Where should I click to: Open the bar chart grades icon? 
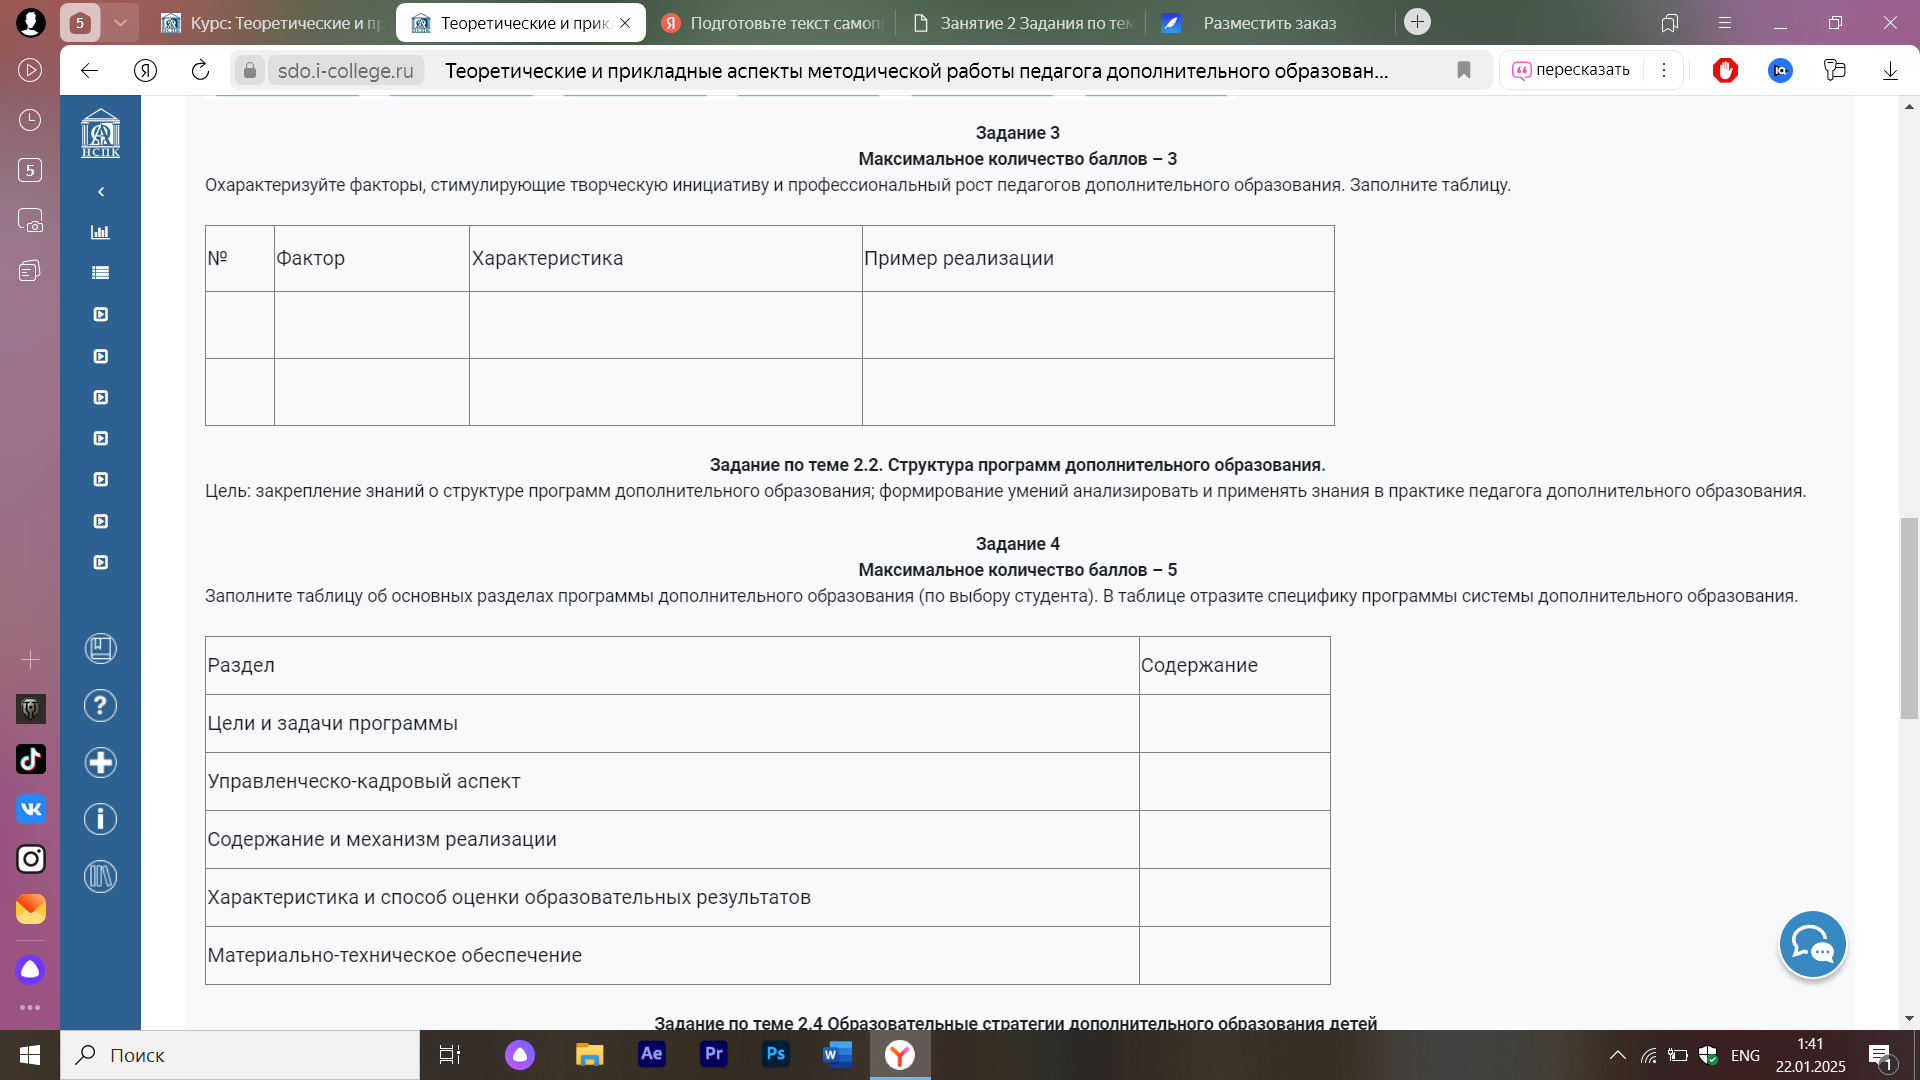click(100, 232)
